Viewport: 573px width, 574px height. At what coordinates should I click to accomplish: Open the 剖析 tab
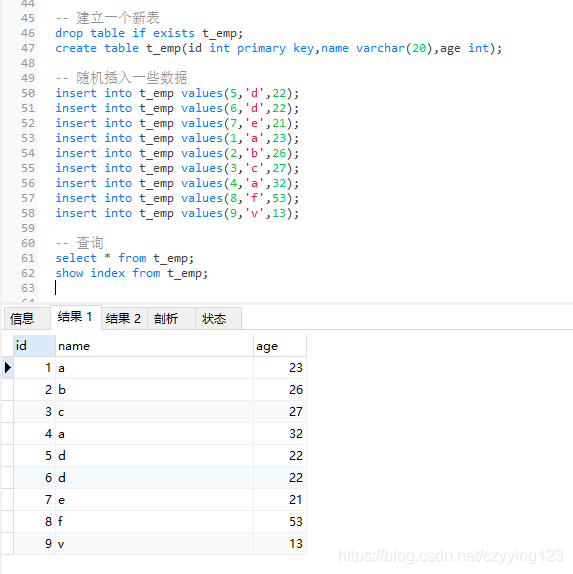pos(171,318)
